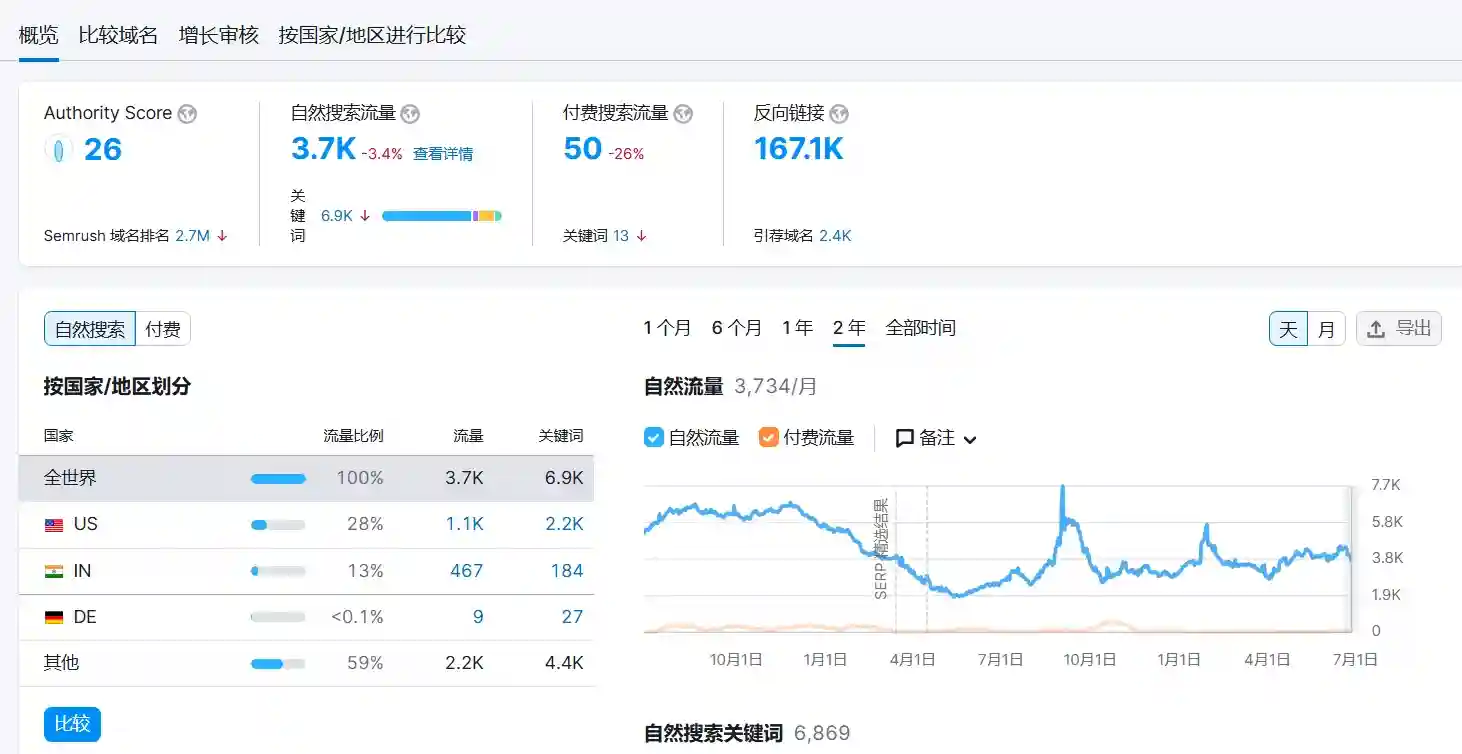
Task: Open the 增长审核 tab
Action: pos(218,35)
